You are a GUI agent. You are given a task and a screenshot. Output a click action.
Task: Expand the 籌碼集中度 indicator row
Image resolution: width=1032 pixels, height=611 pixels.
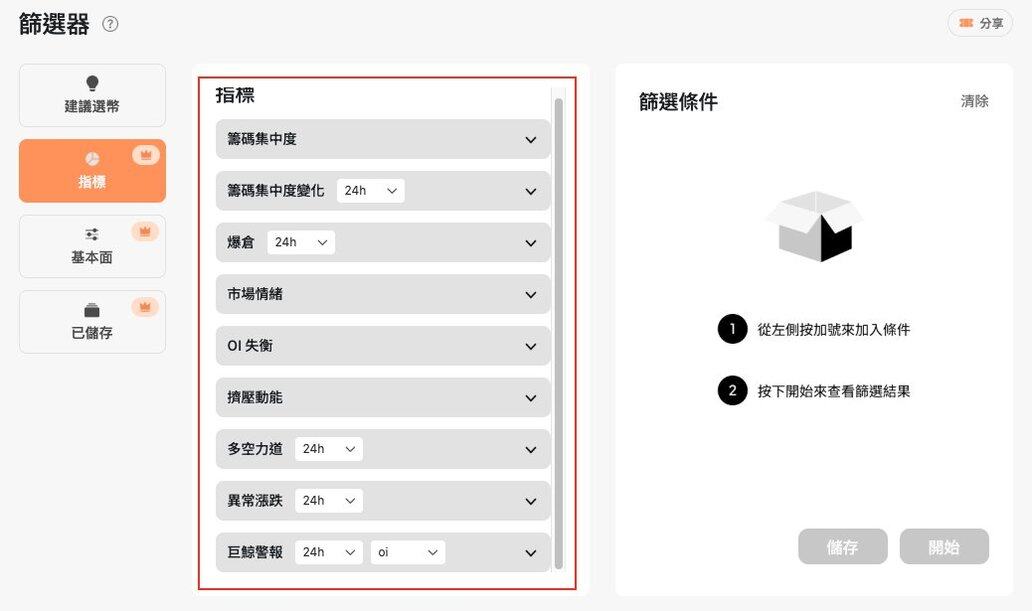(x=531, y=140)
